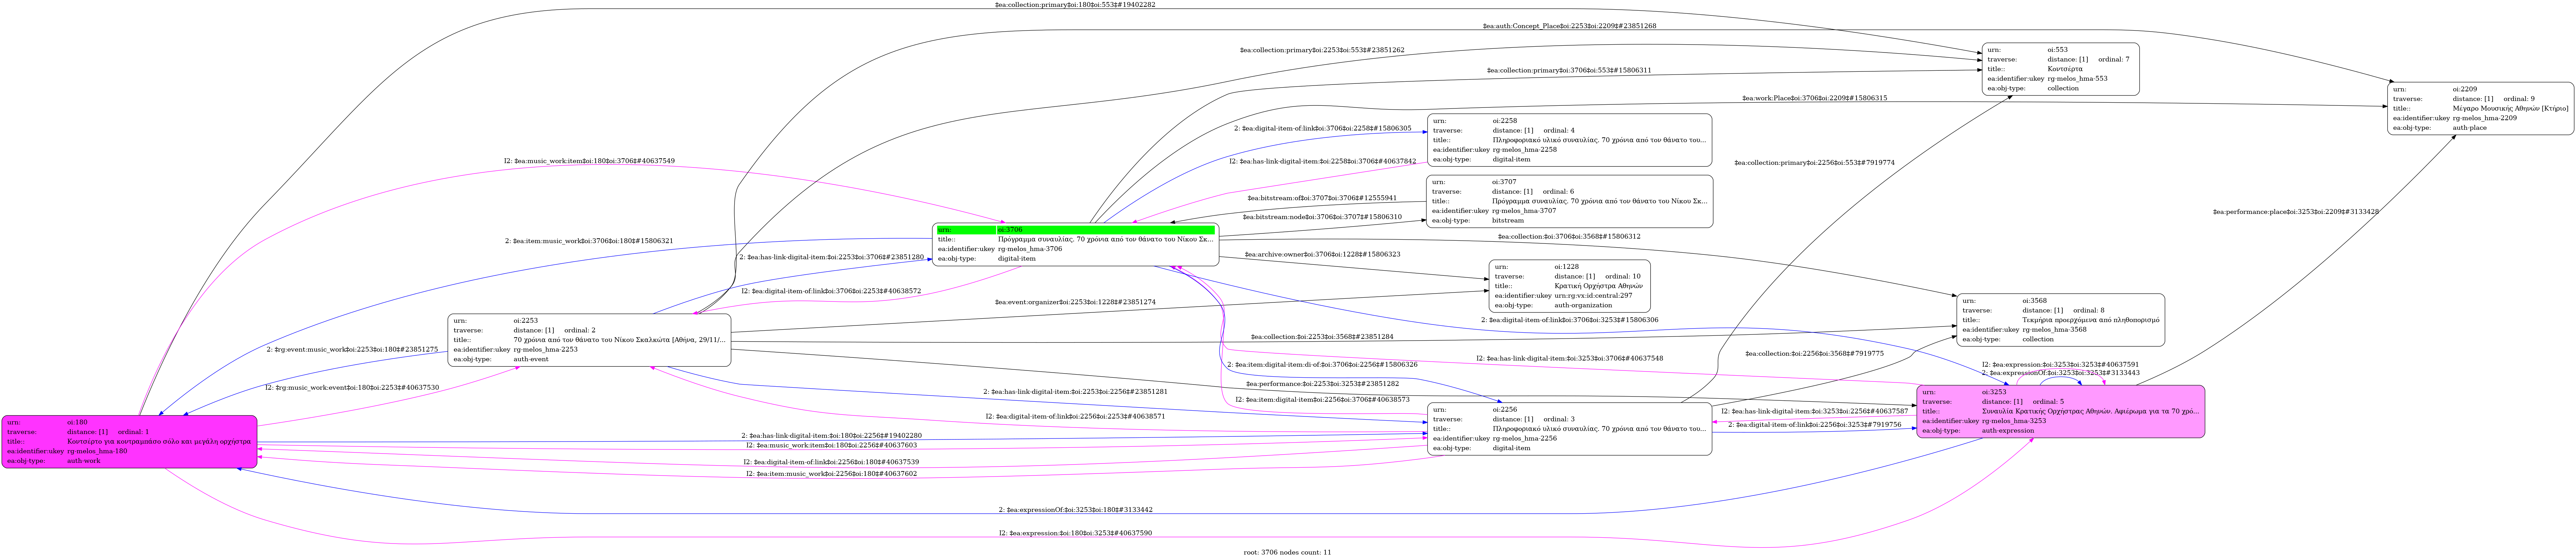Click edge label ea:auth:Concept_Place oi:2253 to oi:2209

click(1569, 26)
